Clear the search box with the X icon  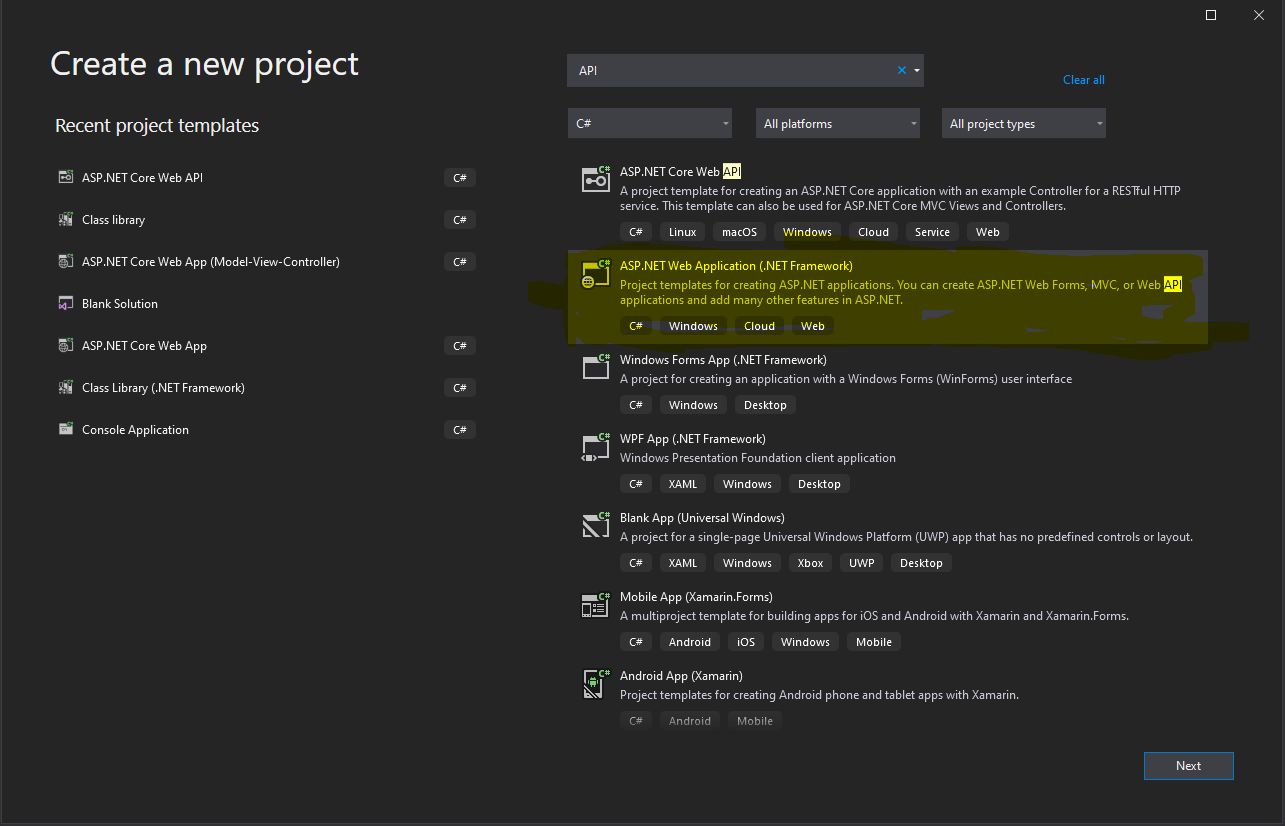[x=901, y=71]
